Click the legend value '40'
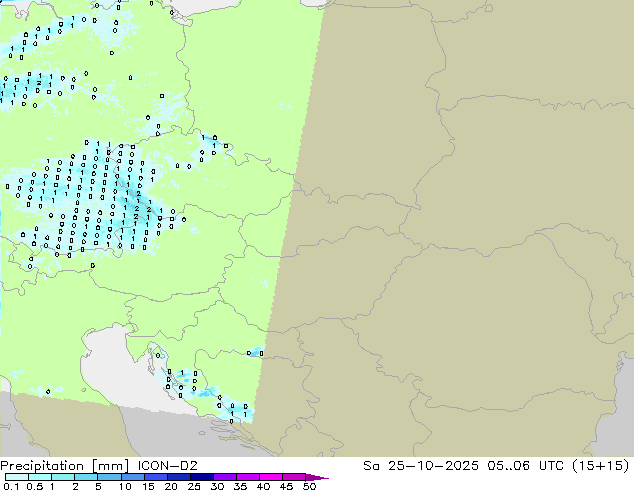The width and height of the screenshot is (634, 490). coord(263,486)
